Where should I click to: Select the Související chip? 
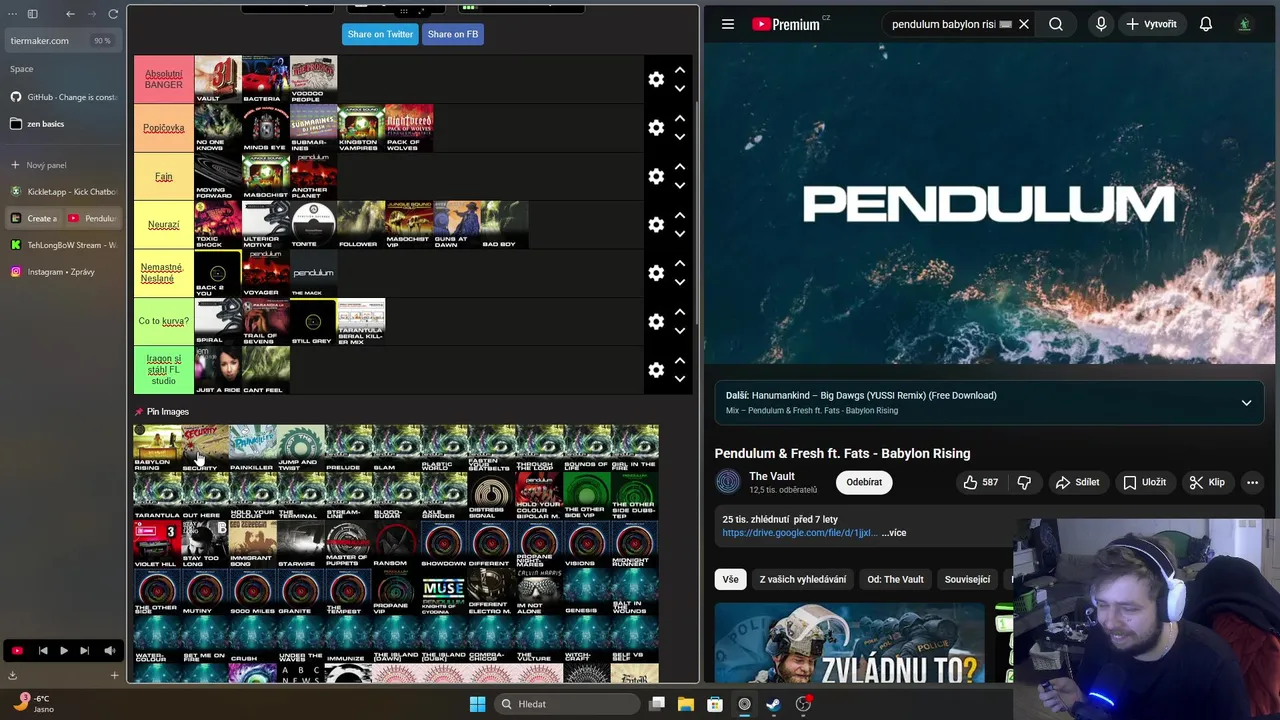pos(967,579)
